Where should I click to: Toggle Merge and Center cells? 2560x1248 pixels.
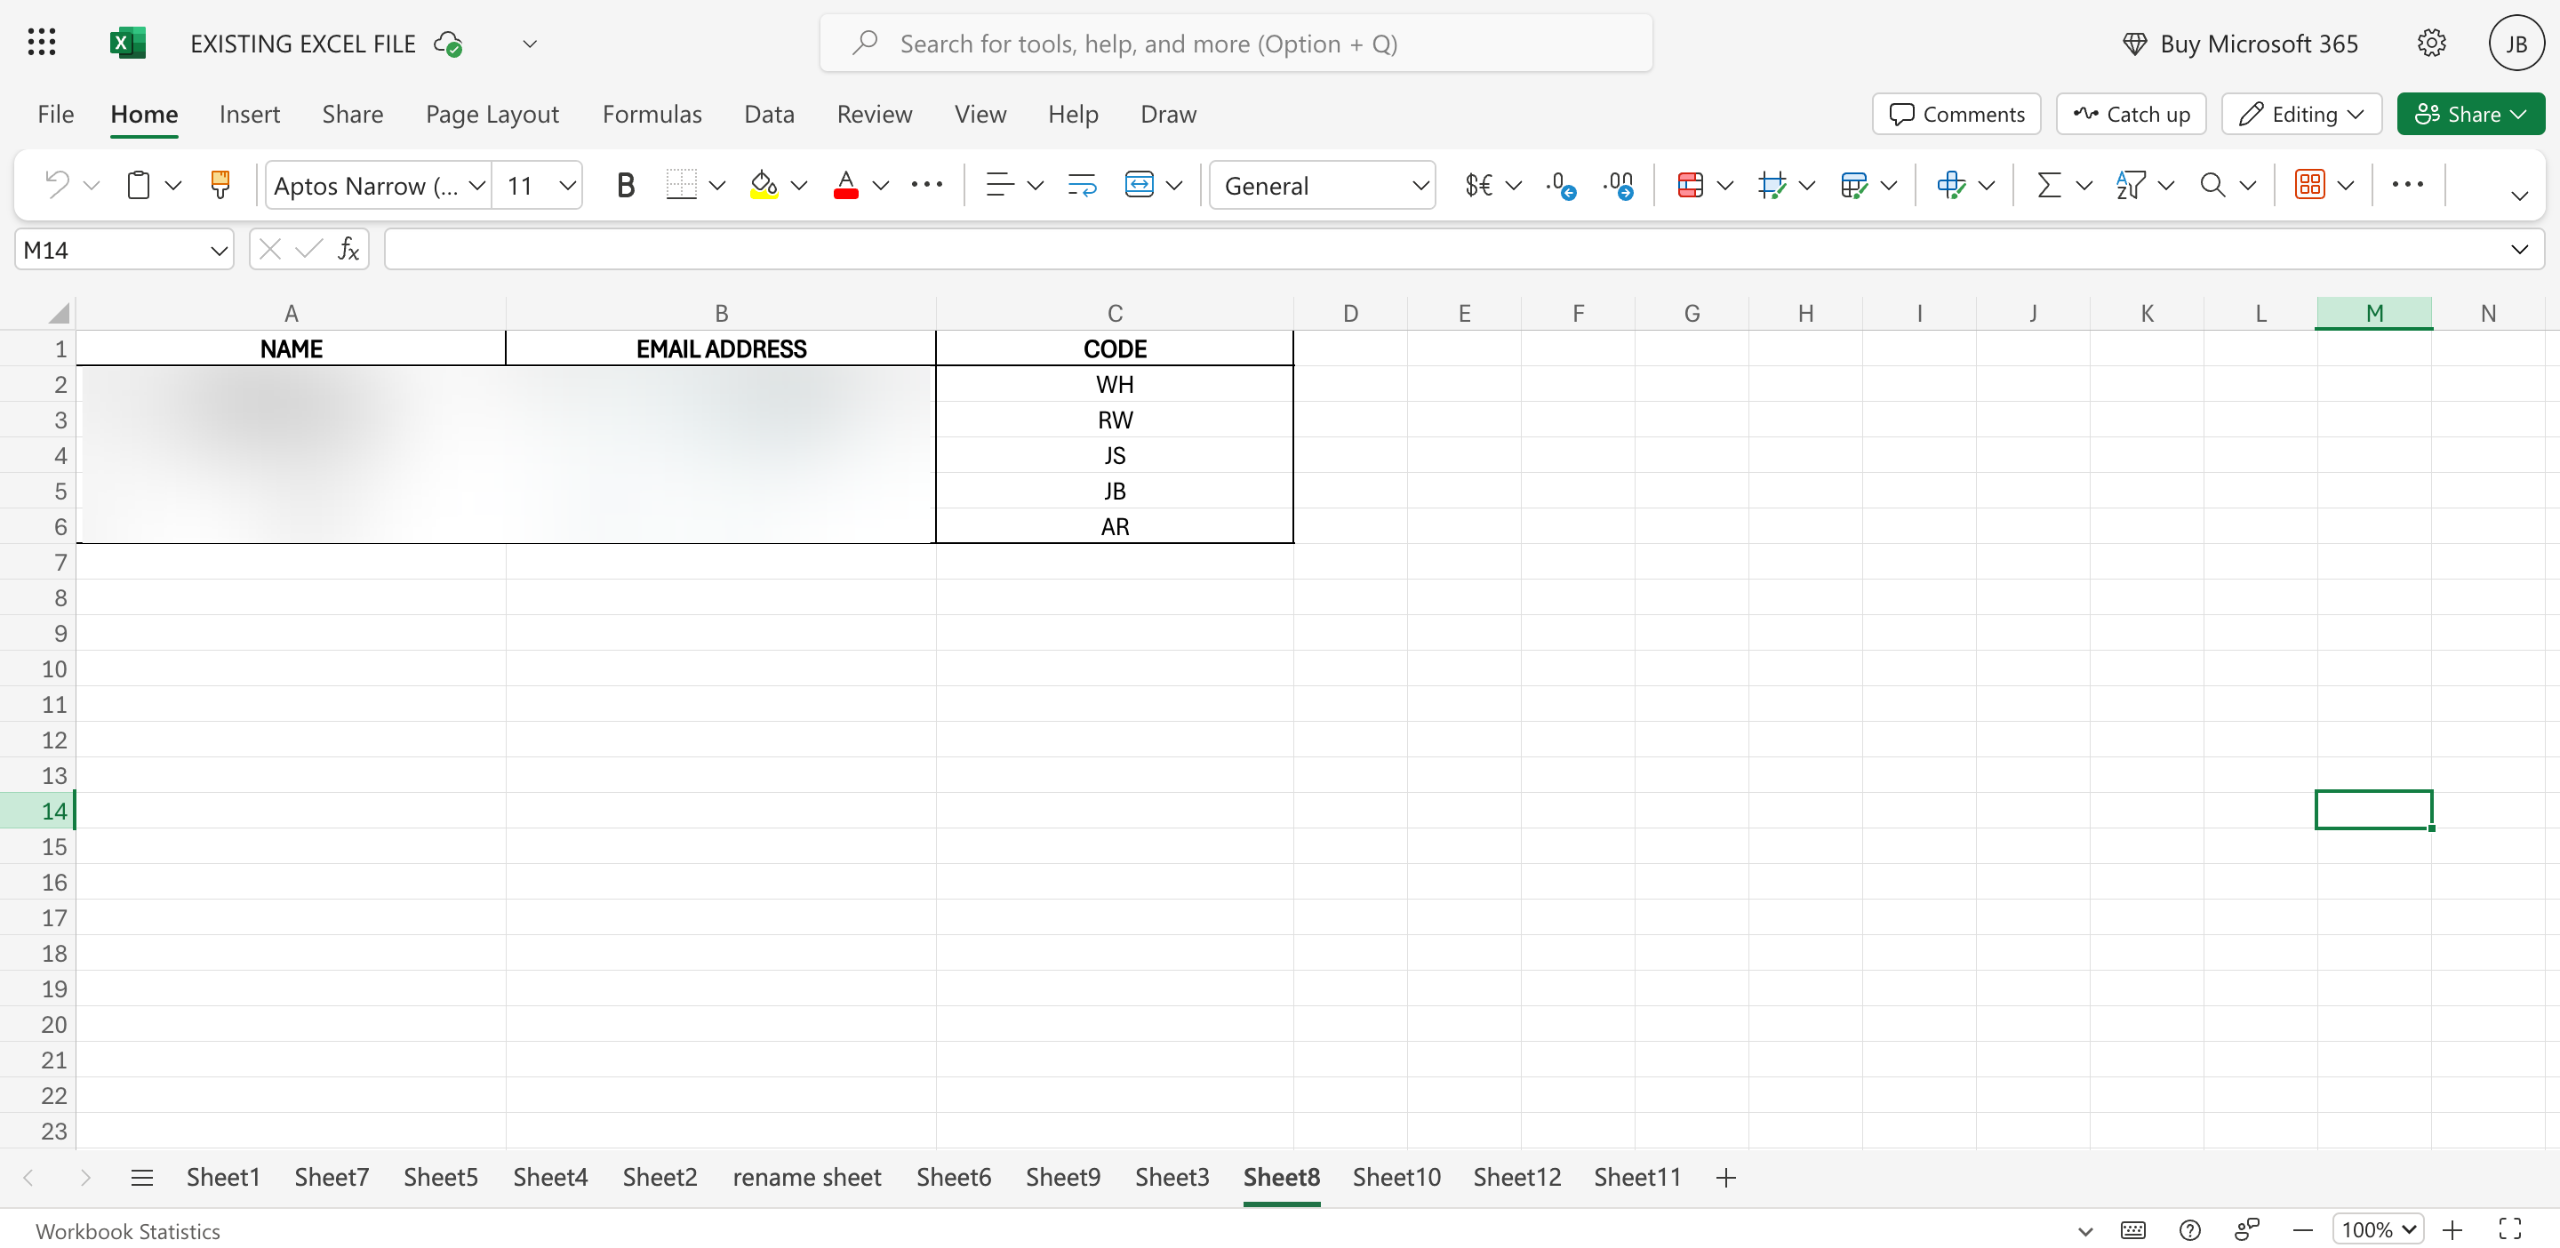click(x=1139, y=185)
